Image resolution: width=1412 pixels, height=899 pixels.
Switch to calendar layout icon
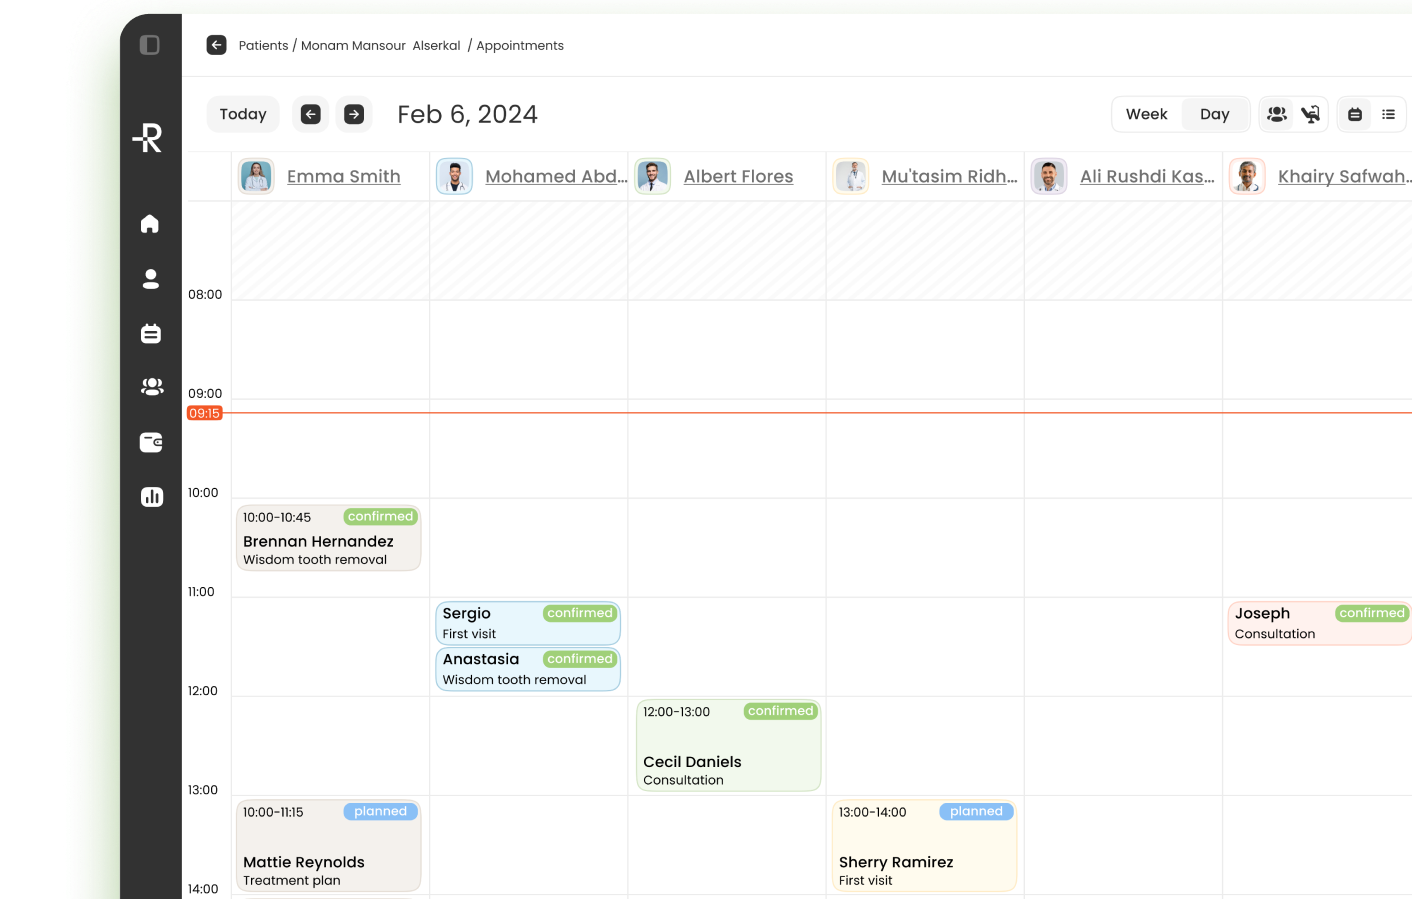pos(1355,115)
